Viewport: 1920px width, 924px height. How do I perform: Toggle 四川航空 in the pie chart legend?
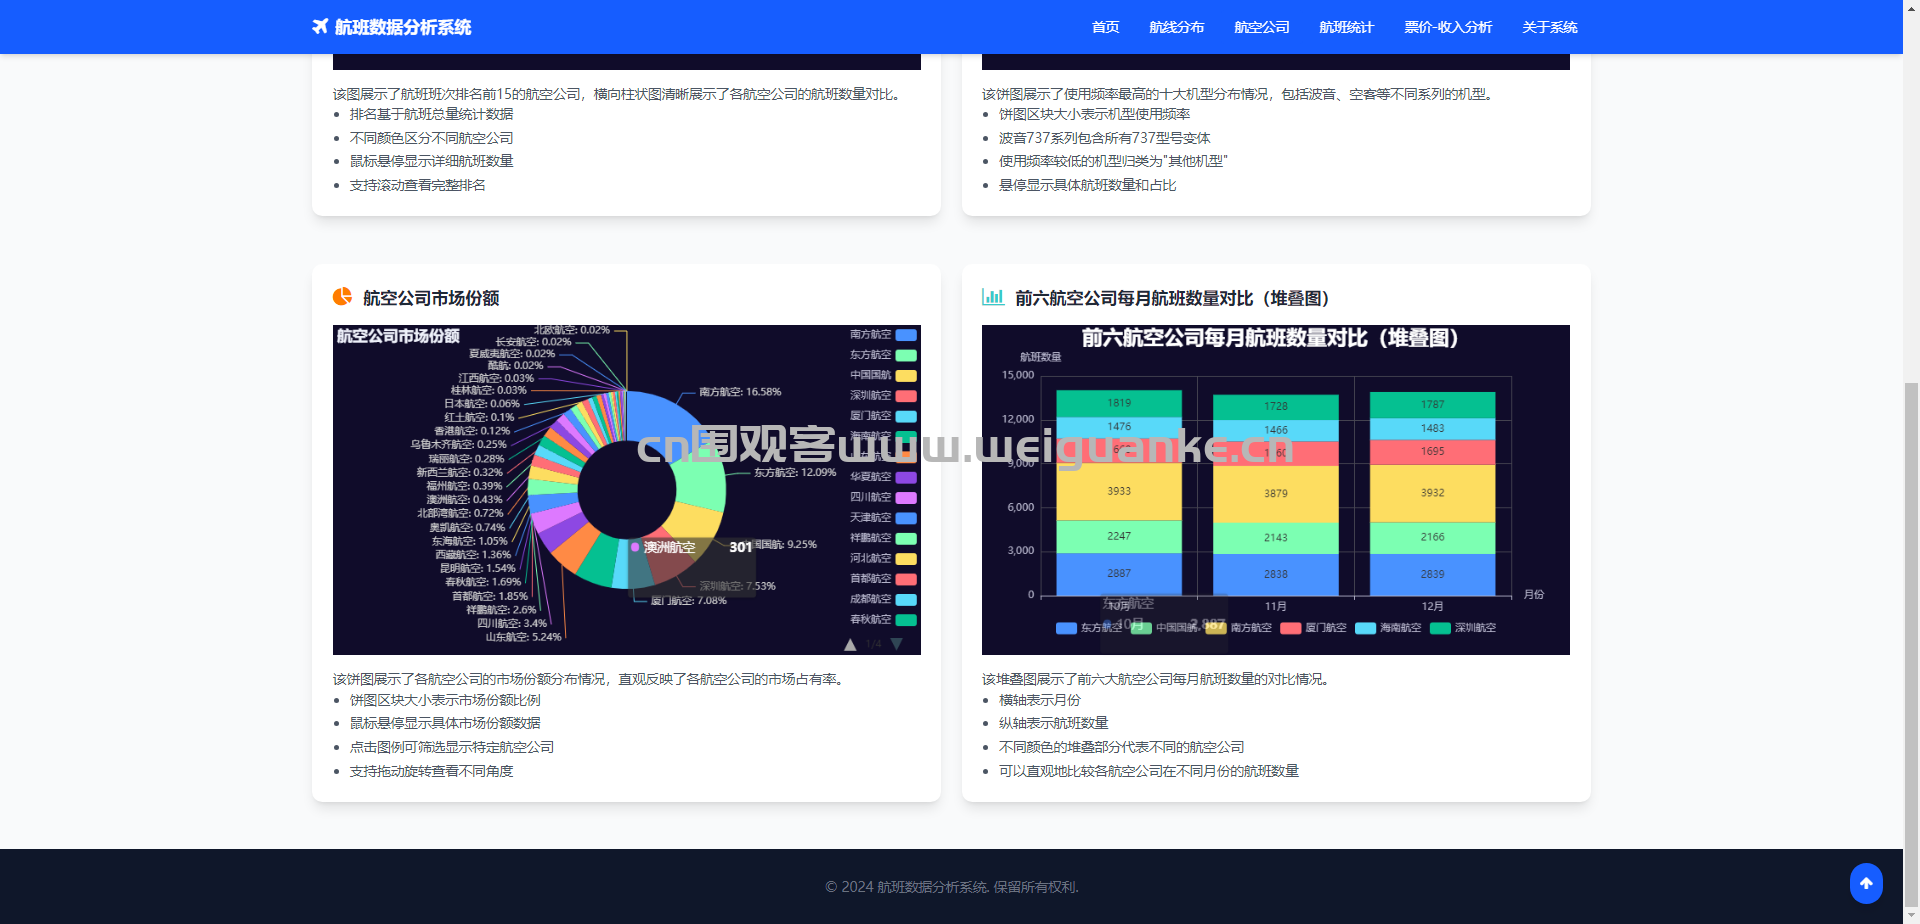(x=882, y=497)
